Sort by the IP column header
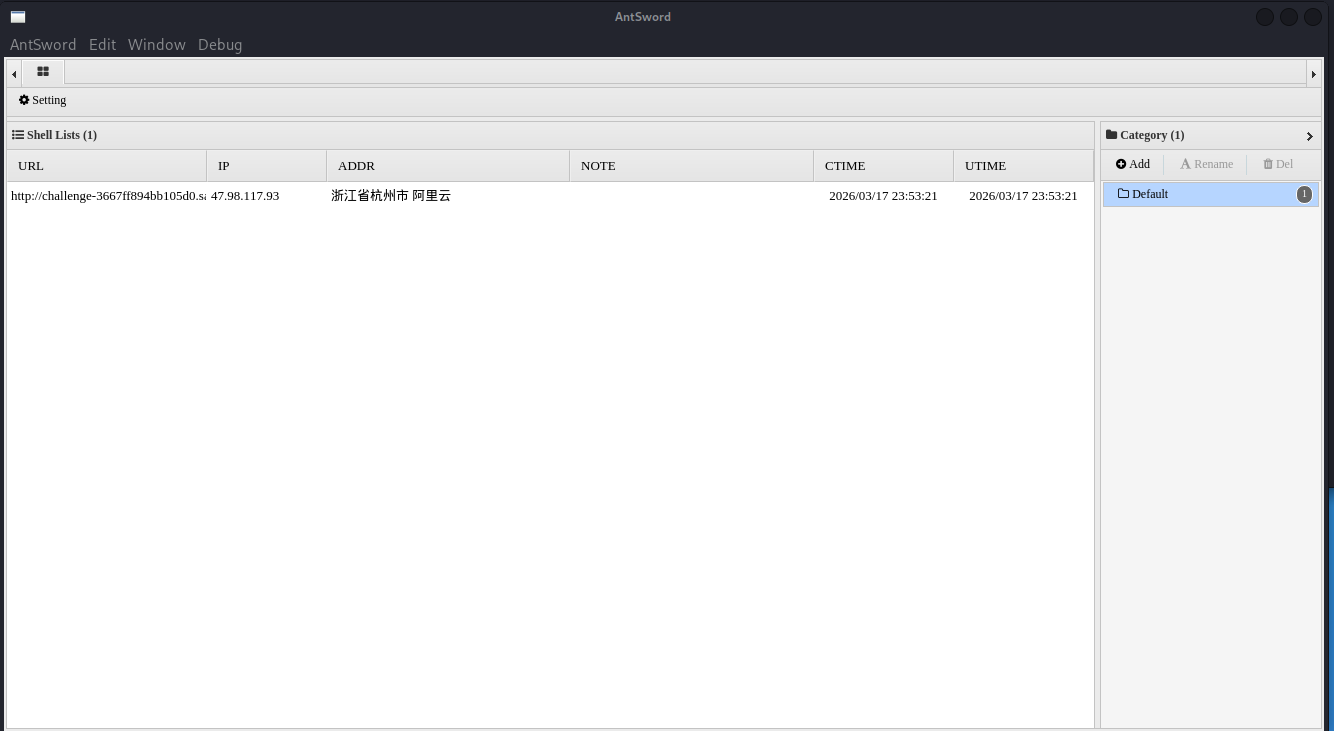The image size is (1334, 731). tap(267, 166)
